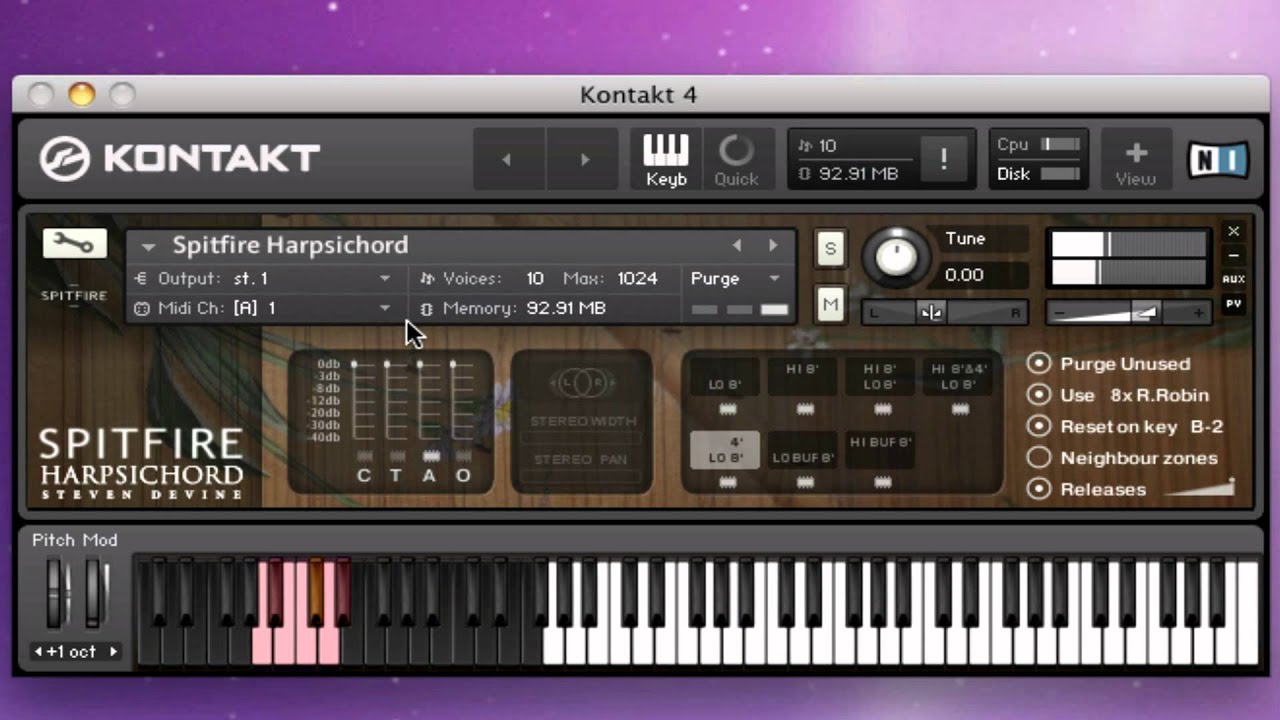Enable the Neighbour zones option
This screenshot has height=720, width=1280.
1039,458
